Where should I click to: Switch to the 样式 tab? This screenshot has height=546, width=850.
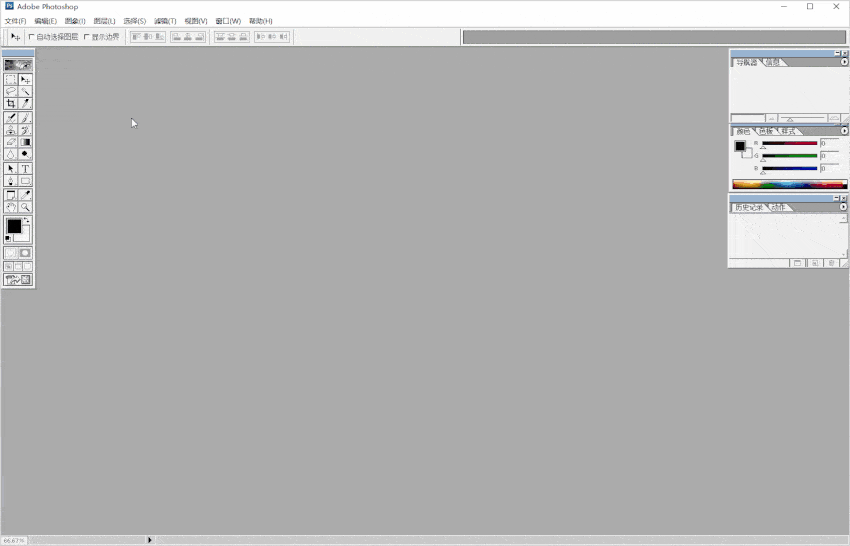pos(788,131)
